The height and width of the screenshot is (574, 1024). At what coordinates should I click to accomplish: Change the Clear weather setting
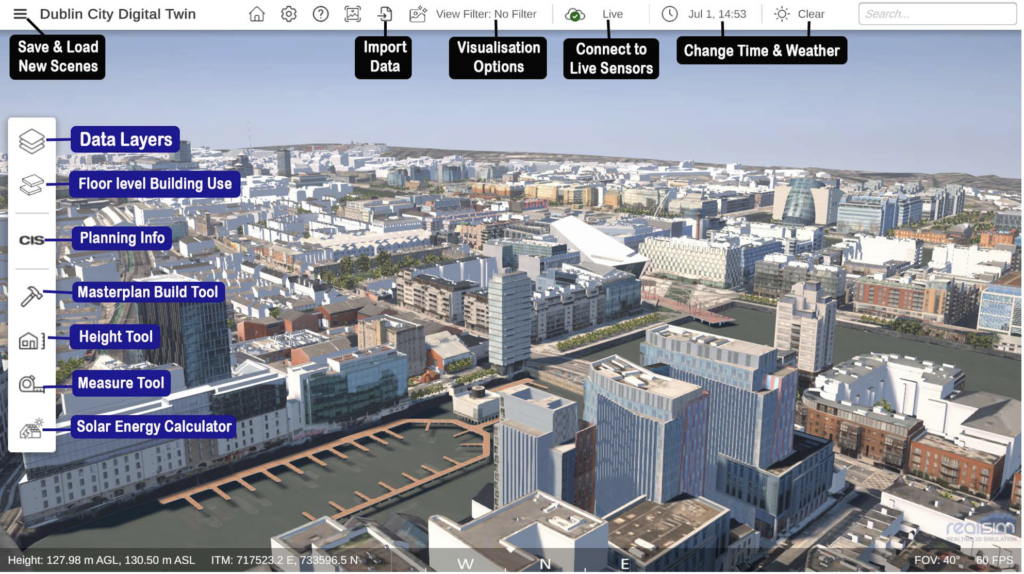[811, 14]
